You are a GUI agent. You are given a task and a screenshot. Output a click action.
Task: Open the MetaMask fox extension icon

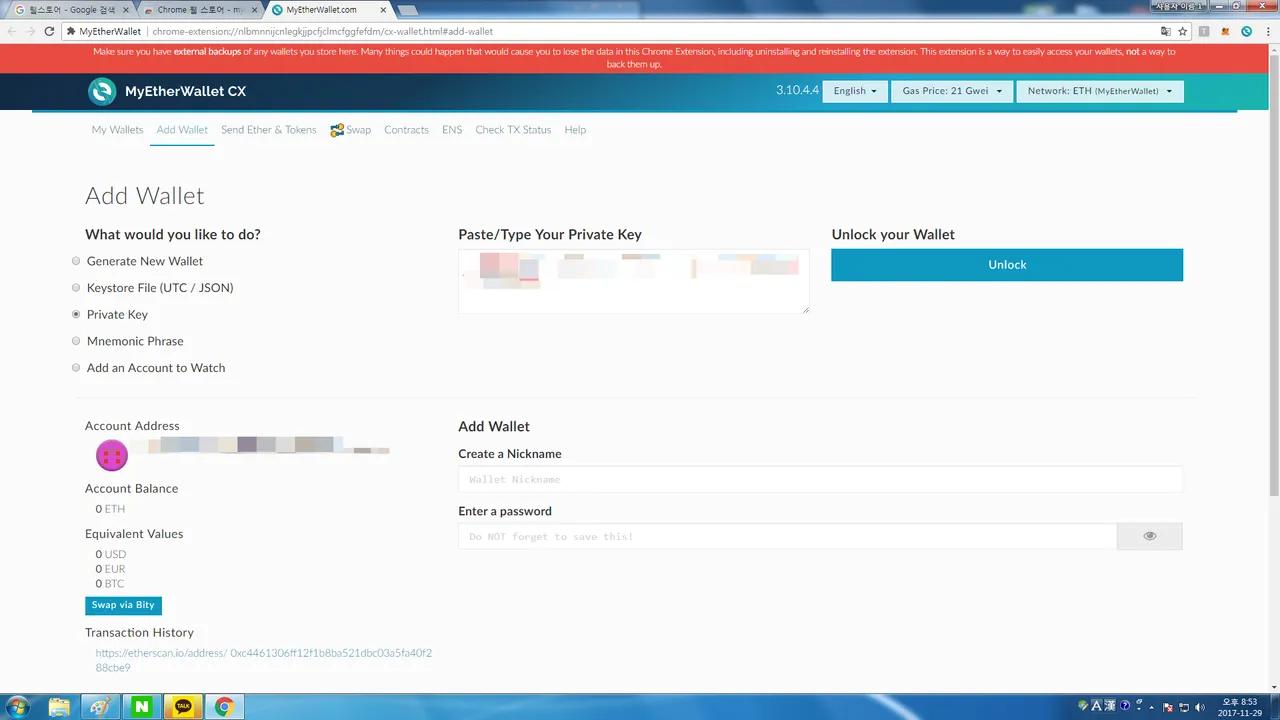click(x=1226, y=31)
